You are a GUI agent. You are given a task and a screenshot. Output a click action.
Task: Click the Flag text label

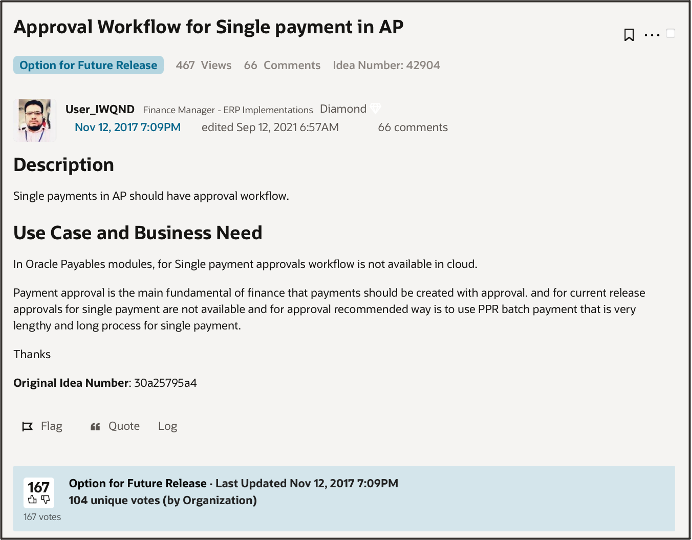tap(52, 426)
